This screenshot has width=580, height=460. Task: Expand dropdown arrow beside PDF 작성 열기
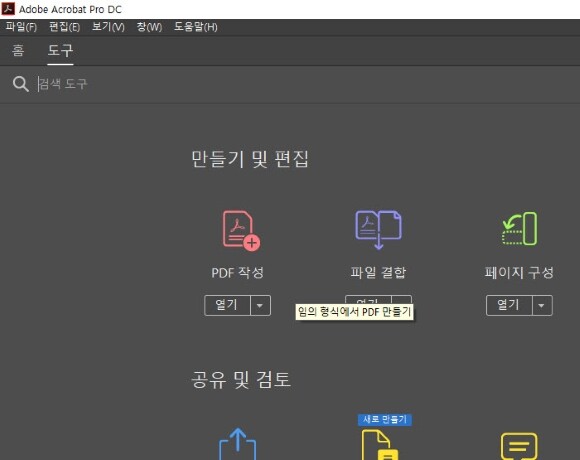(x=260, y=305)
